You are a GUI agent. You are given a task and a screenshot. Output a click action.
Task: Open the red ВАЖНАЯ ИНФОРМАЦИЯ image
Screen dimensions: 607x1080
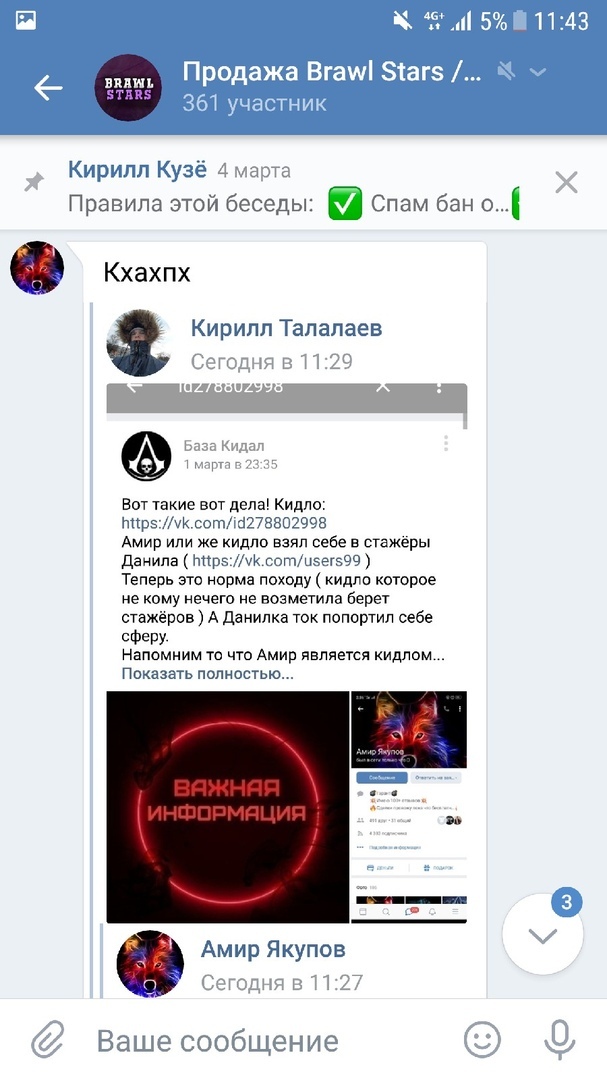click(227, 807)
